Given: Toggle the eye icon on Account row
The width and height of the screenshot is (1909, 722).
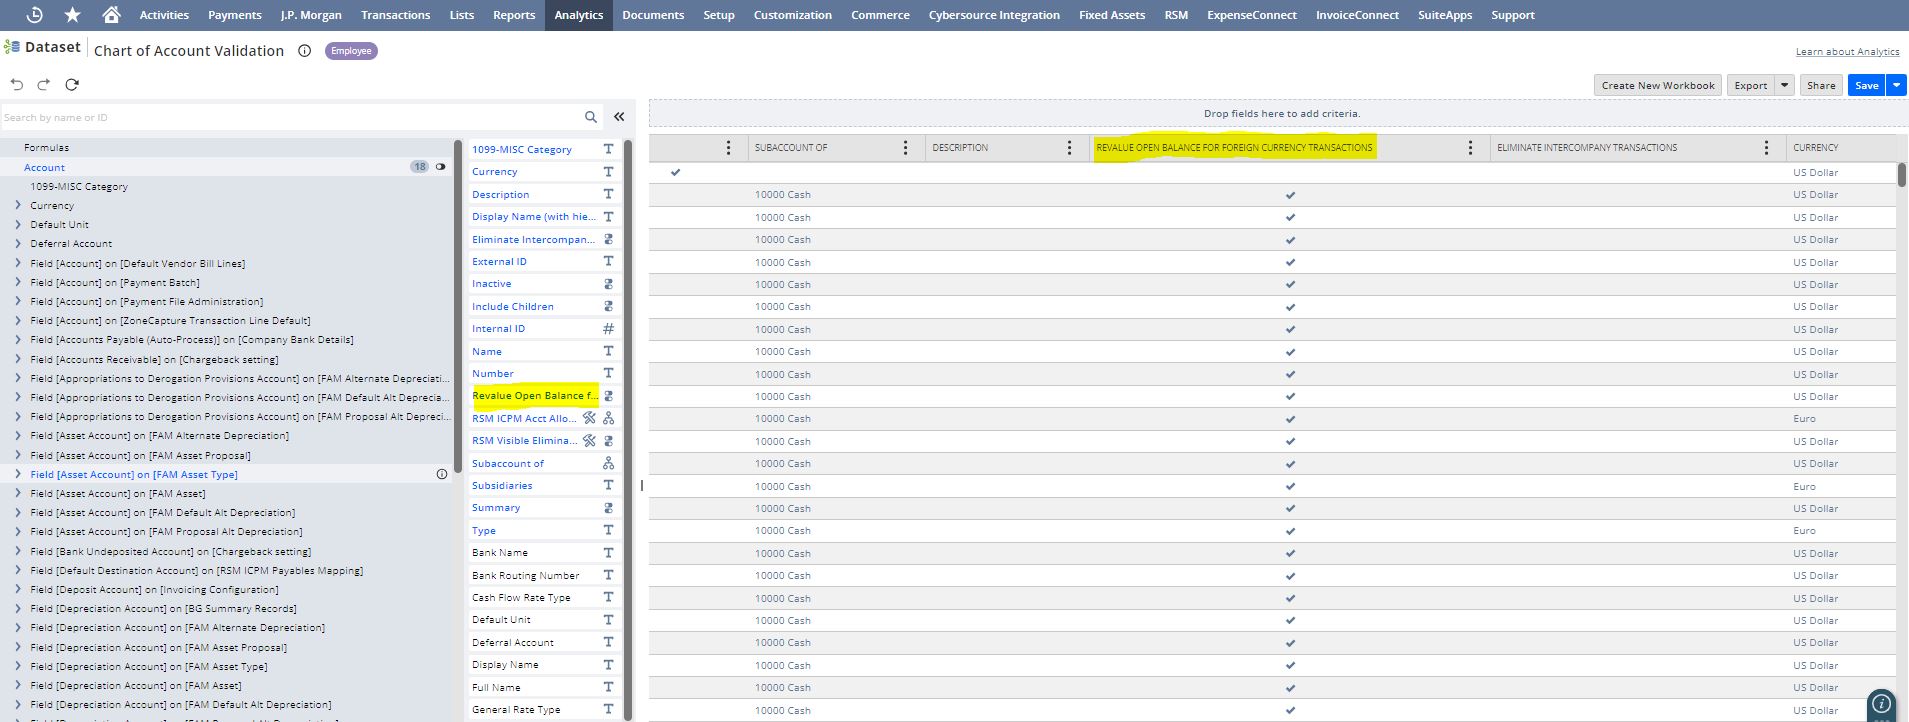Looking at the screenshot, I should coord(440,167).
